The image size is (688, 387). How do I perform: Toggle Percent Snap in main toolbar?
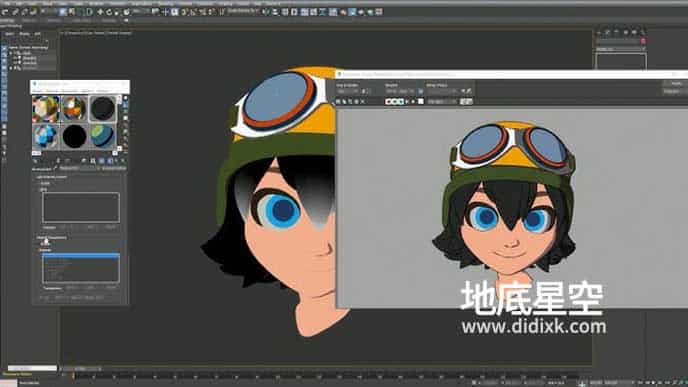[203, 12]
